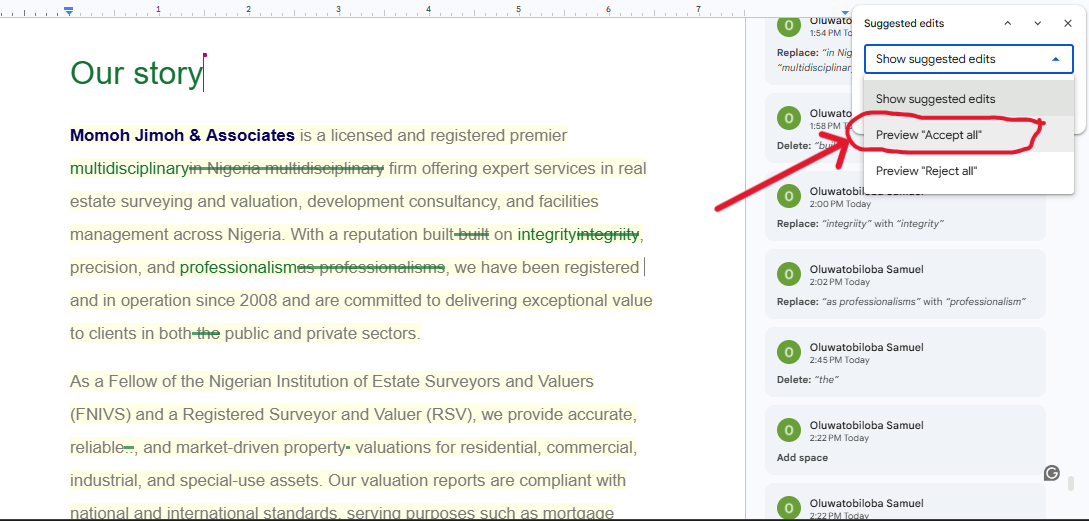The width and height of the screenshot is (1089, 521).
Task: Click the "2:45 PM Today" timestamp
Action: pyautogui.click(x=840, y=360)
